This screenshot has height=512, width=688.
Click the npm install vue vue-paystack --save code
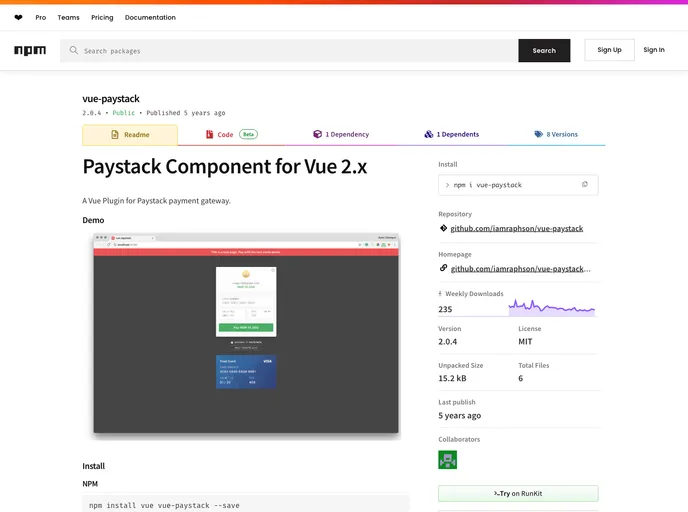(164, 505)
